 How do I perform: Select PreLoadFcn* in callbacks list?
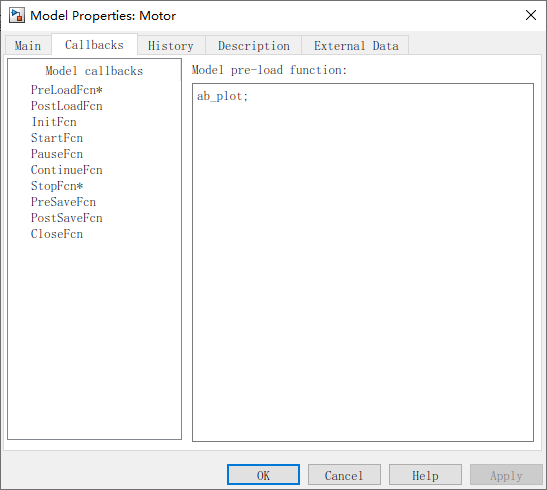[x=67, y=90]
